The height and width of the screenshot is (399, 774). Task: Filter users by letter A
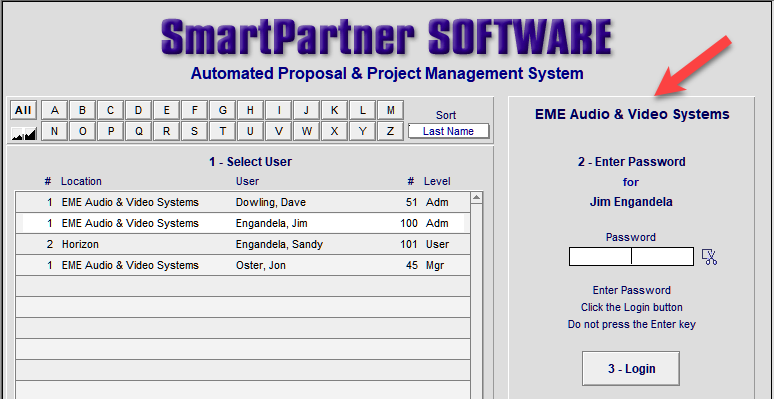pyautogui.click(x=54, y=110)
